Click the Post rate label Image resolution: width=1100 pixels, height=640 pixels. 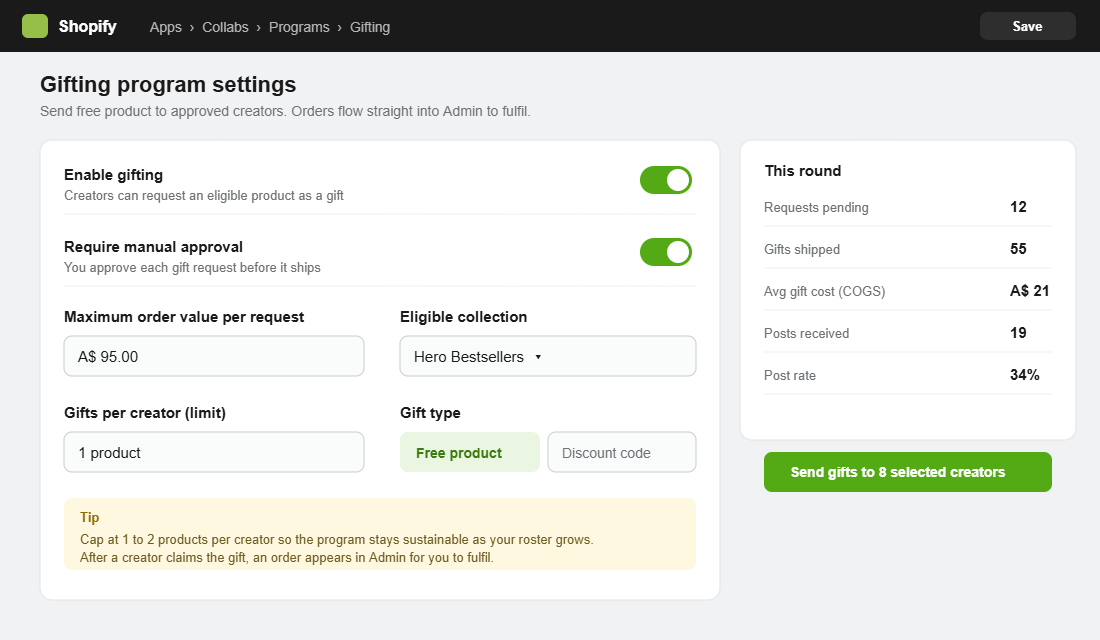click(x=790, y=375)
